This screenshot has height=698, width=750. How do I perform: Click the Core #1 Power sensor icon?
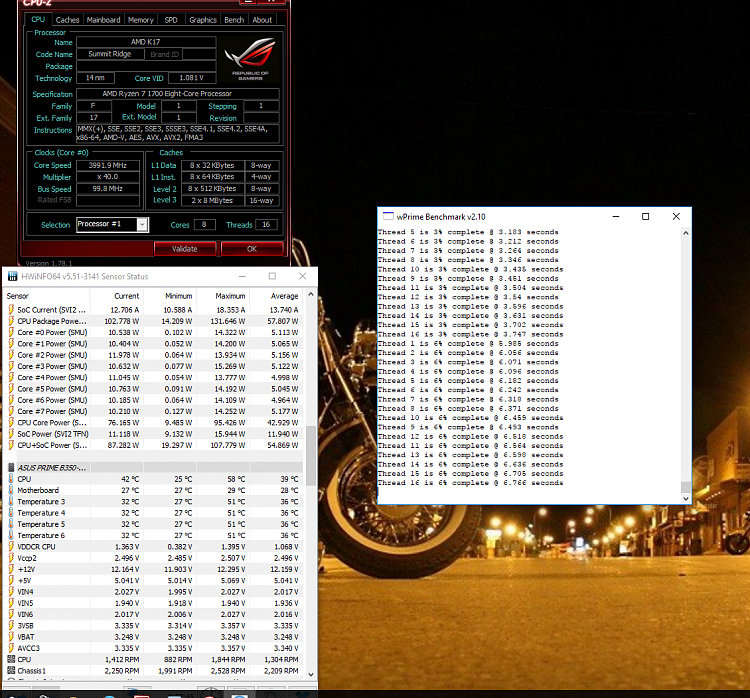pyautogui.click(x=11, y=343)
